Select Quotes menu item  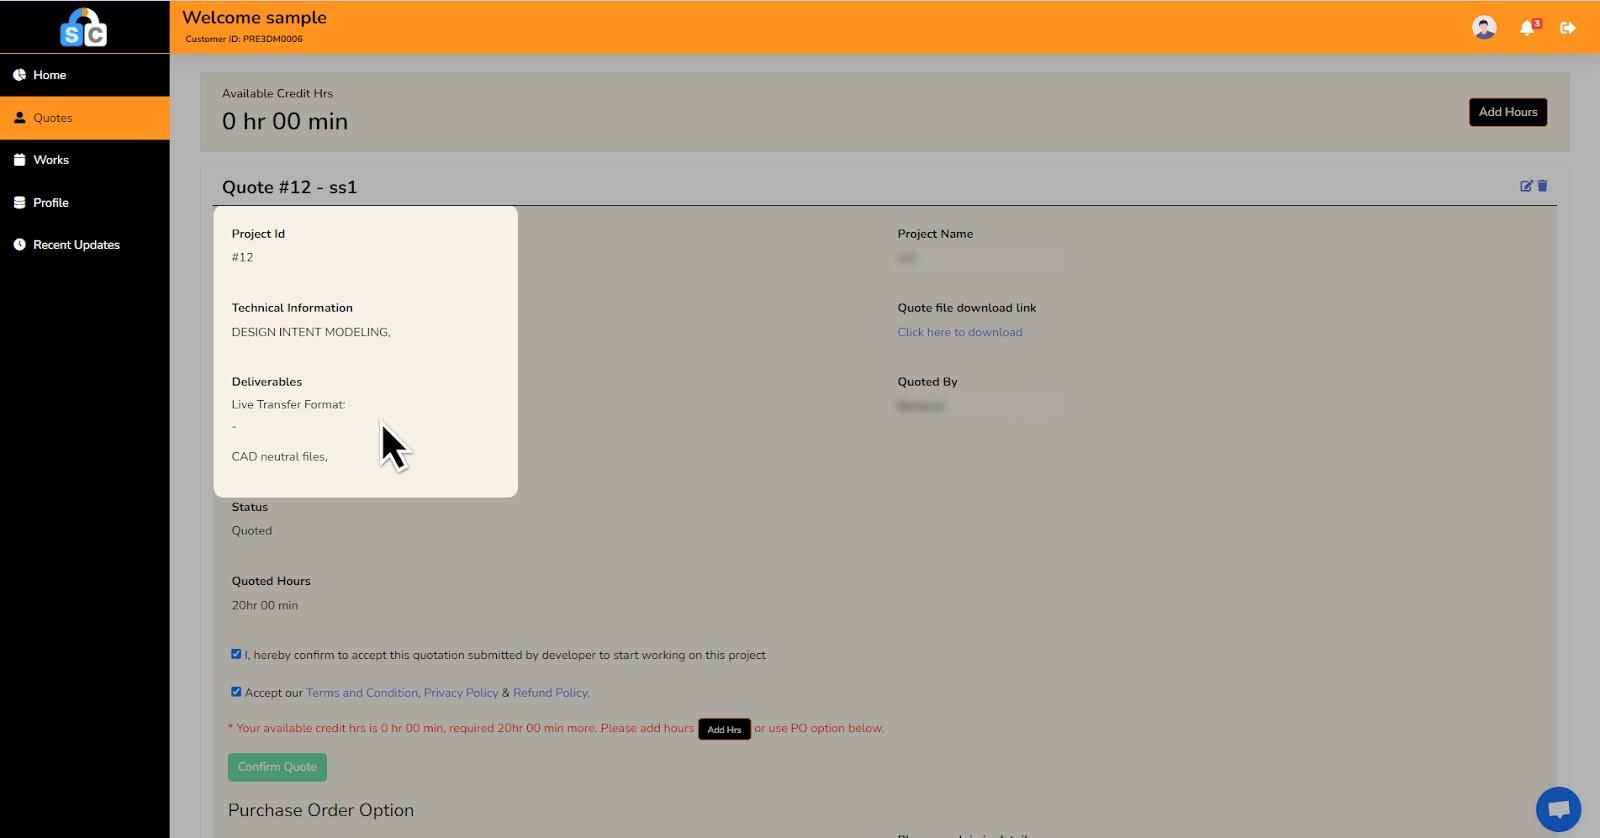[85, 118]
